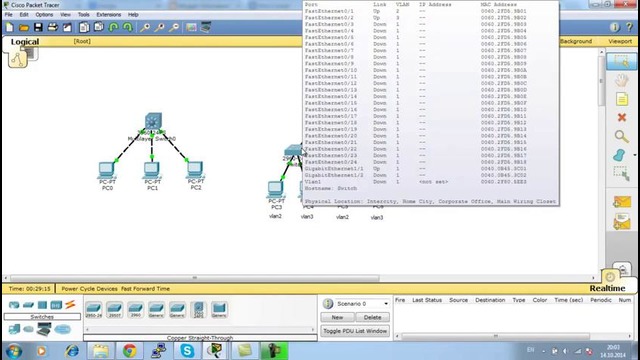Click the Windows Start button
Viewport: 640px width, 360px height.
pyautogui.click(x=13, y=351)
